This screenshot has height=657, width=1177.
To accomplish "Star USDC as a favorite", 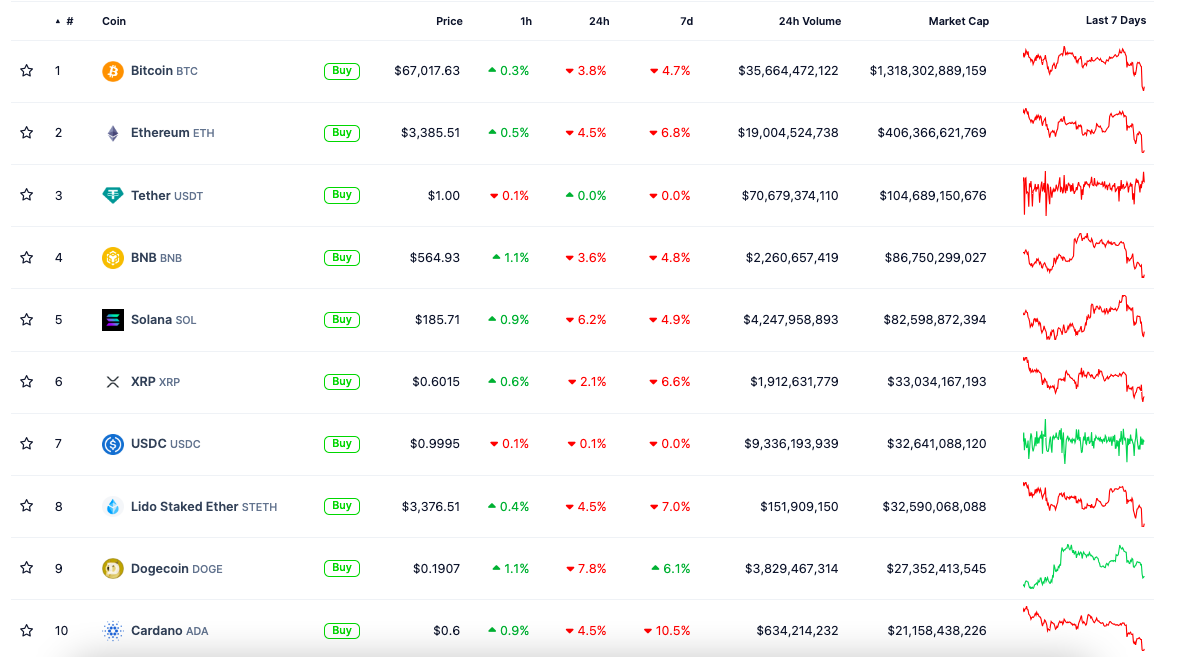I will tap(27, 444).
